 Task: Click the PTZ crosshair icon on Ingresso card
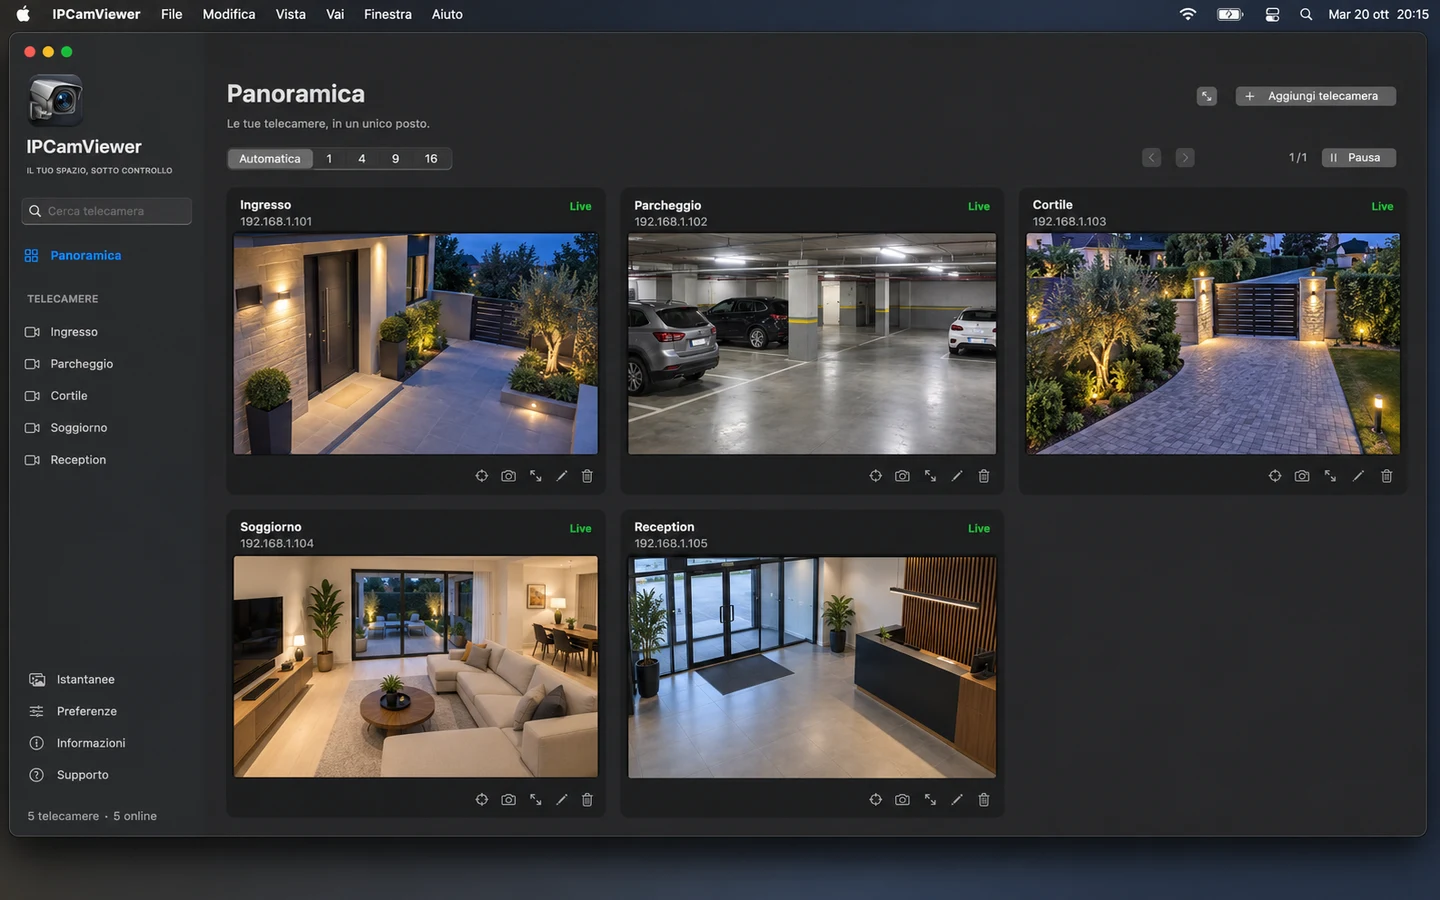(x=481, y=476)
